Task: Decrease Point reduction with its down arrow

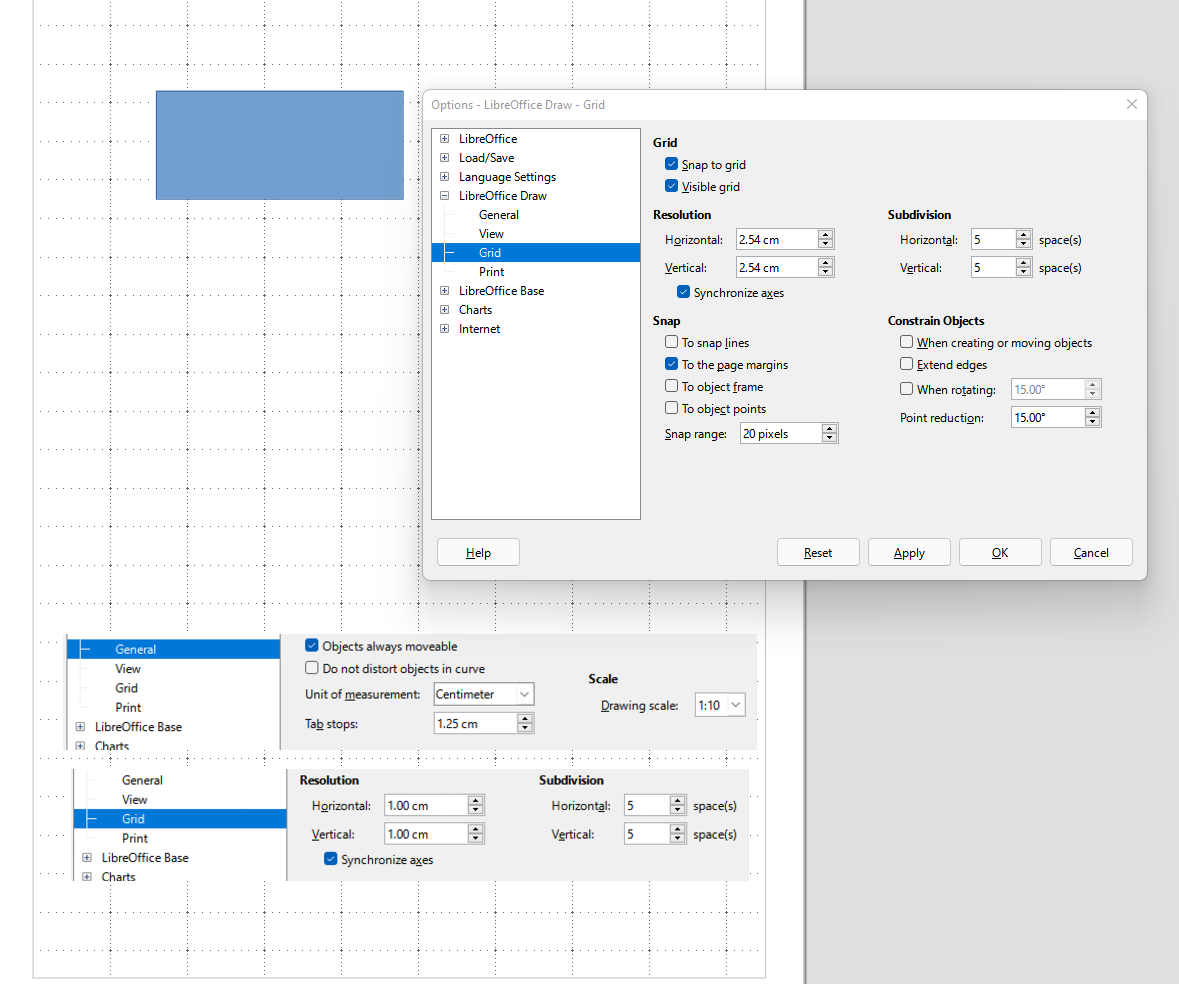Action: [1093, 422]
